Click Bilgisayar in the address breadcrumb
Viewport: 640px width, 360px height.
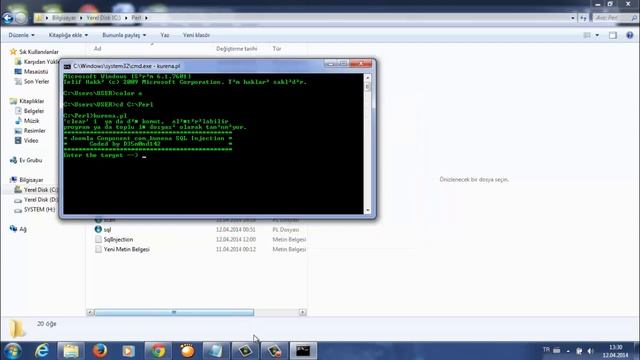(x=64, y=18)
